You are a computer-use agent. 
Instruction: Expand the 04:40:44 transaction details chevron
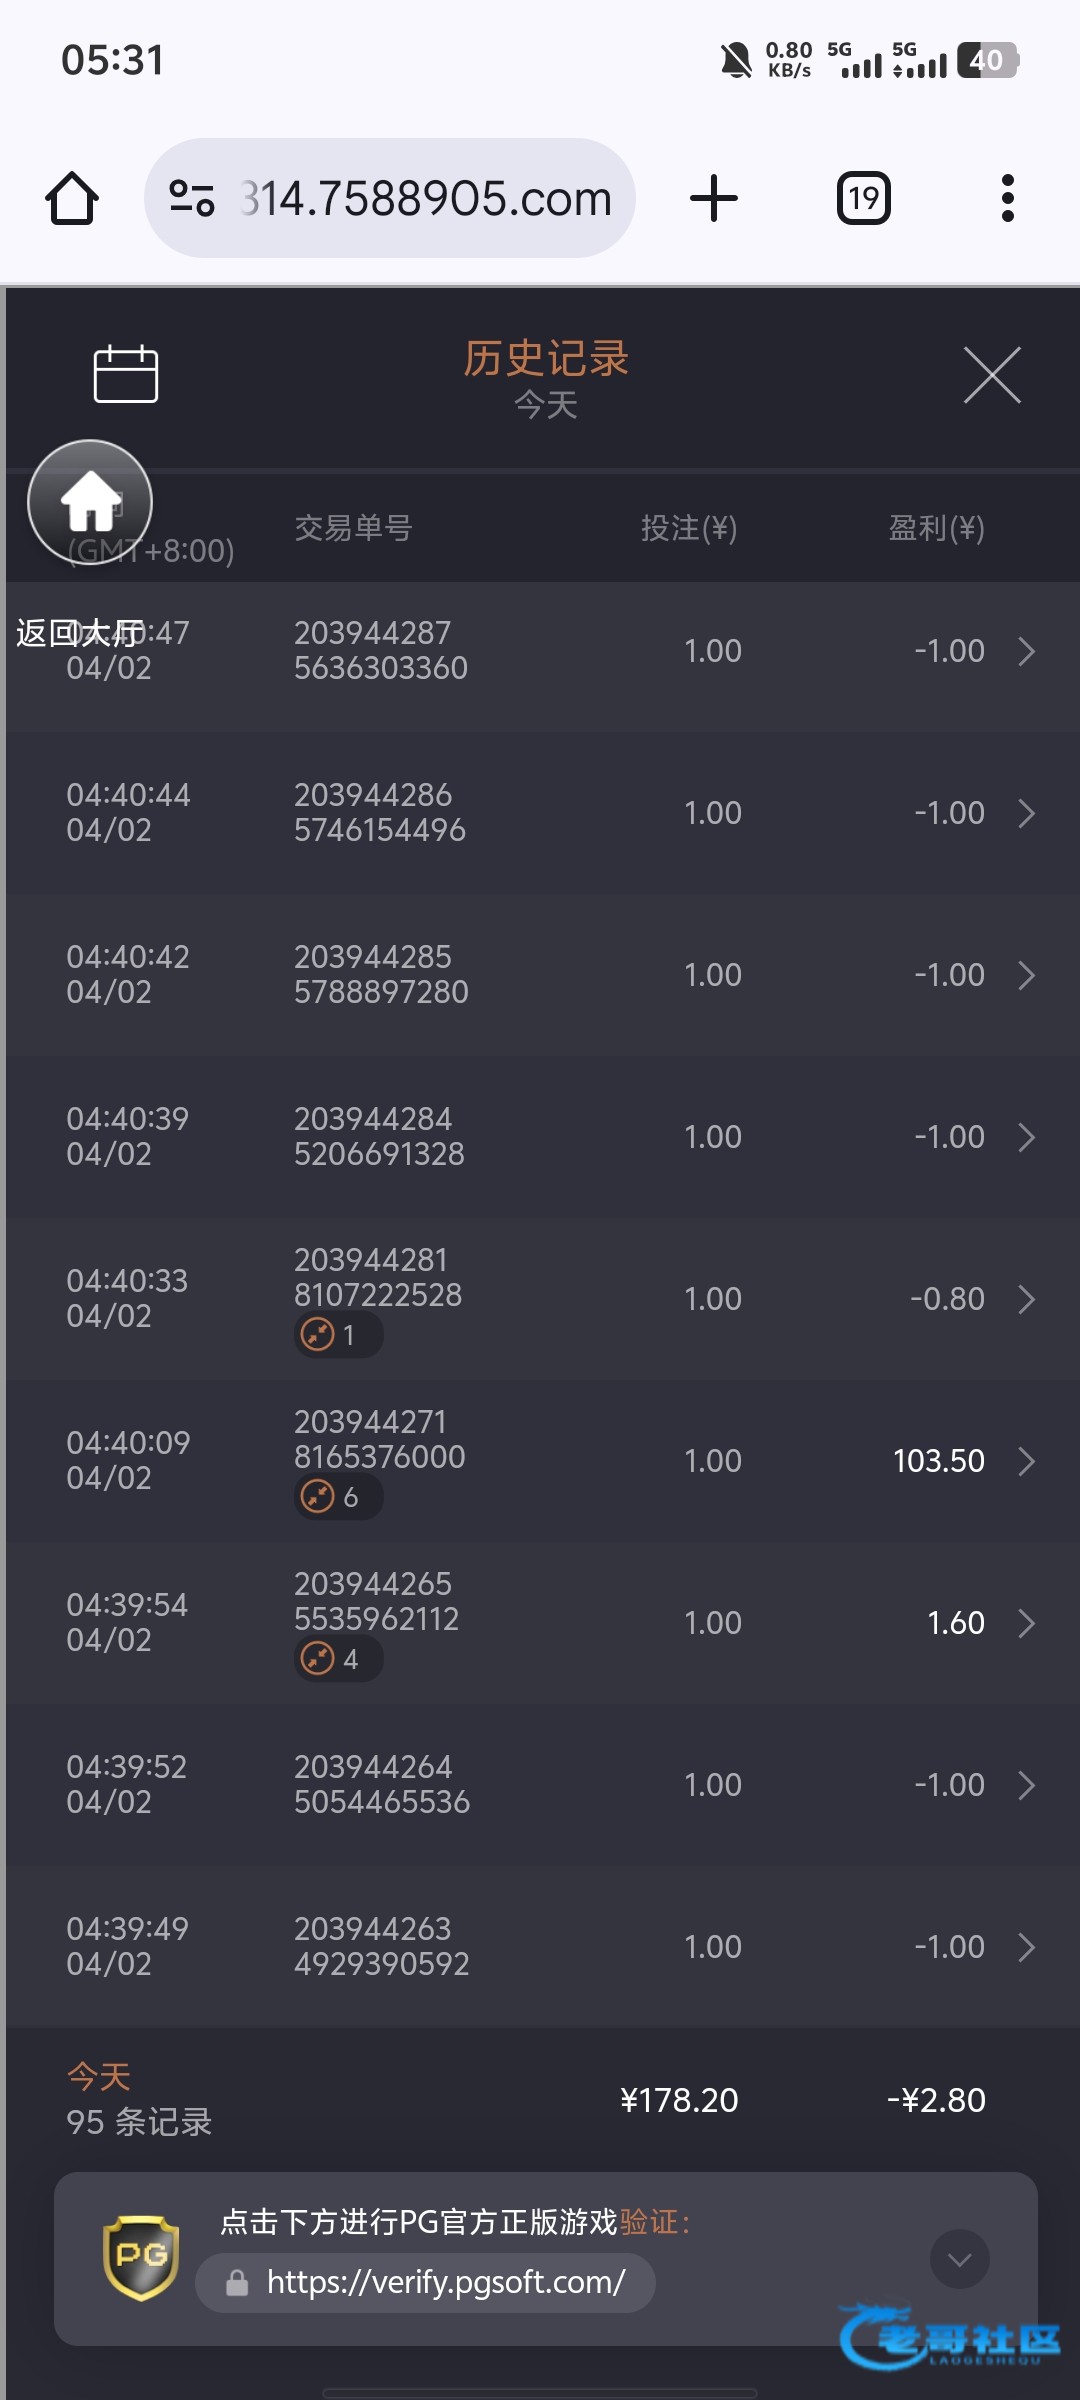pos(1026,813)
